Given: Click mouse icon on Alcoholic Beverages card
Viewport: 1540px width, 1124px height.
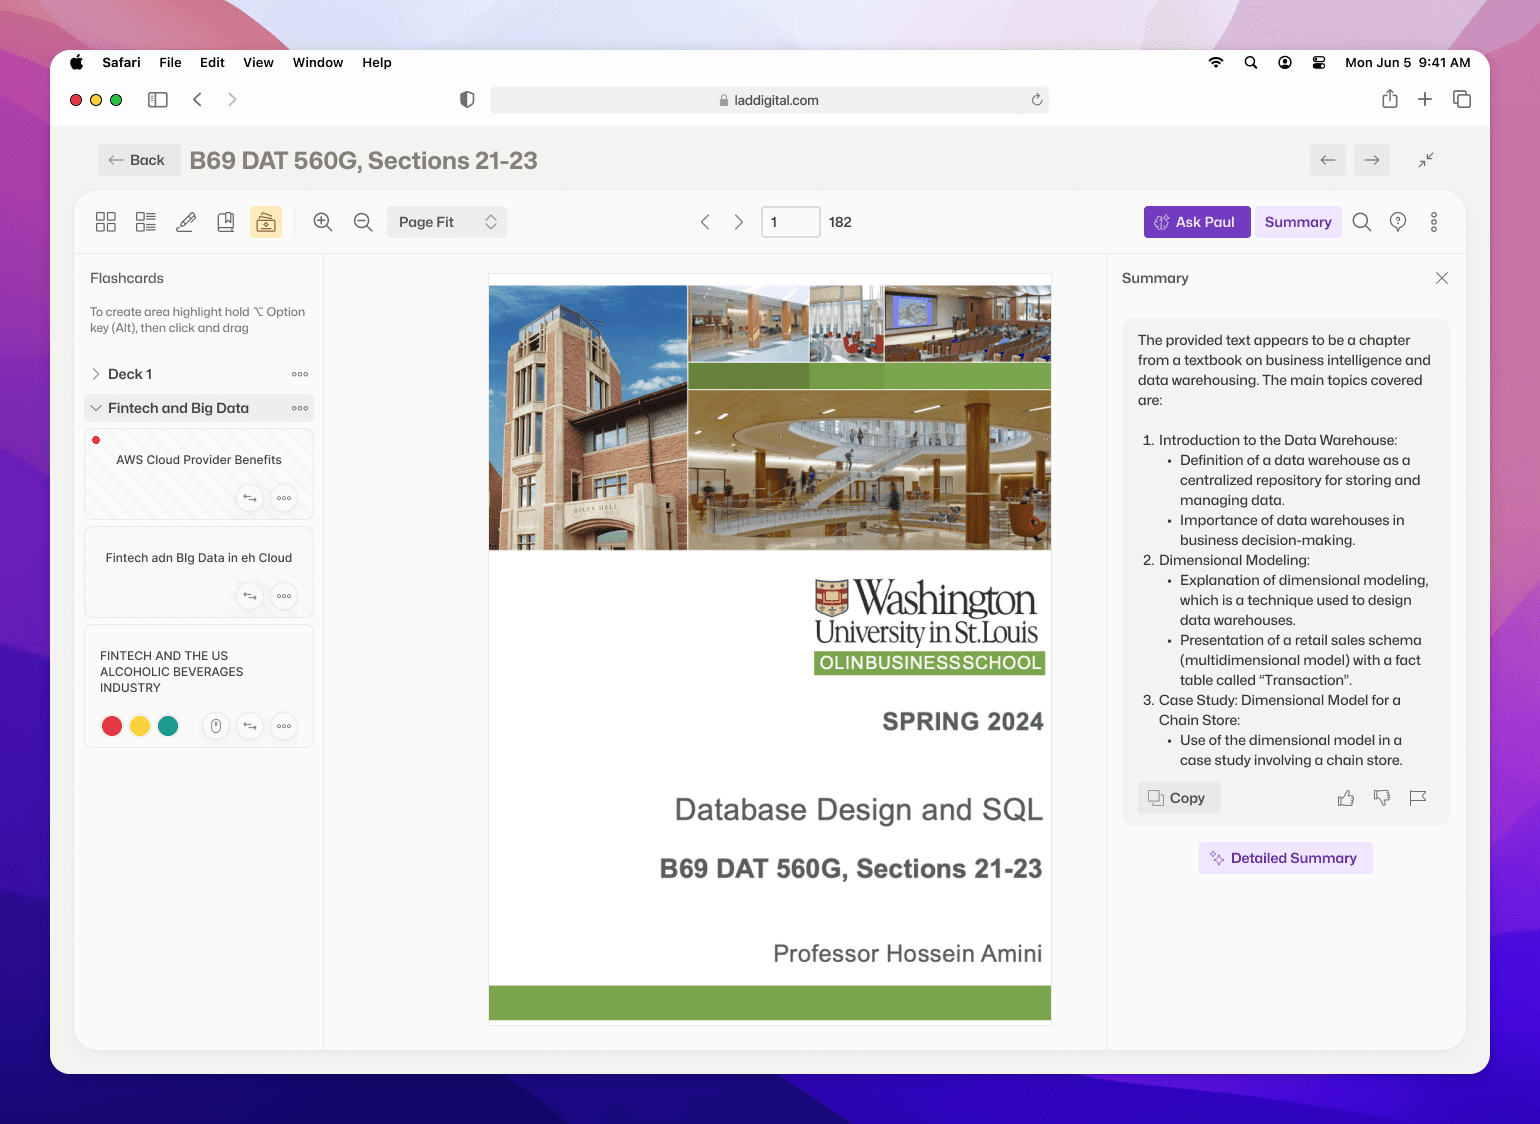Looking at the screenshot, I should pos(216,726).
